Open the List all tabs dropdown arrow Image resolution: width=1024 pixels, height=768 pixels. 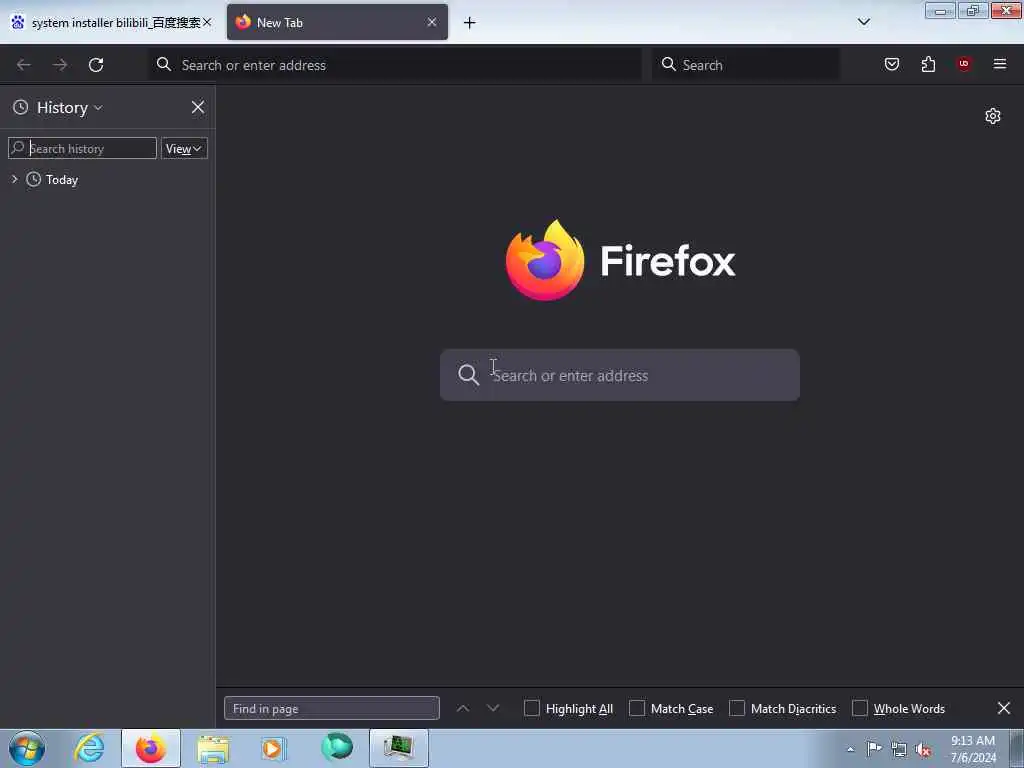863,22
